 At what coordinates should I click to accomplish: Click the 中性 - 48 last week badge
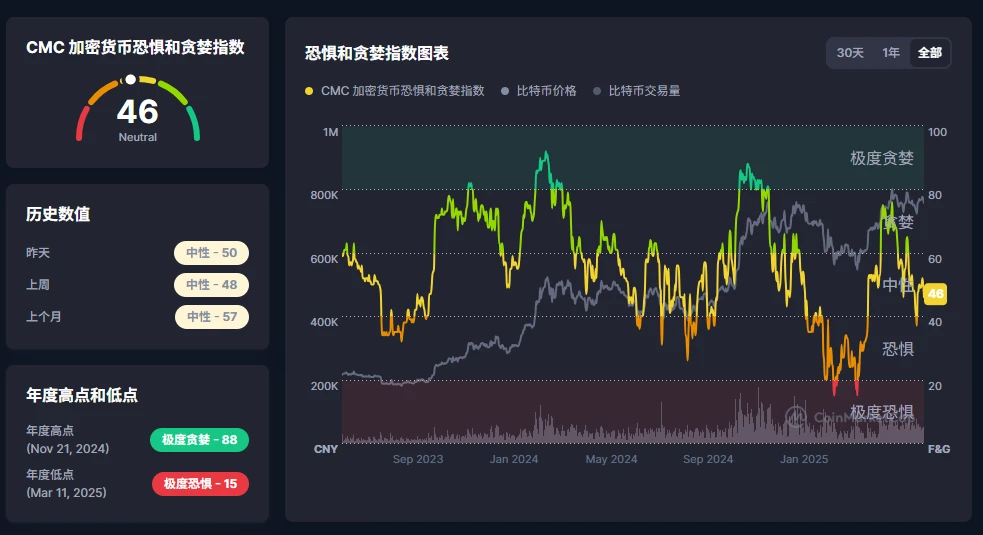coord(211,285)
